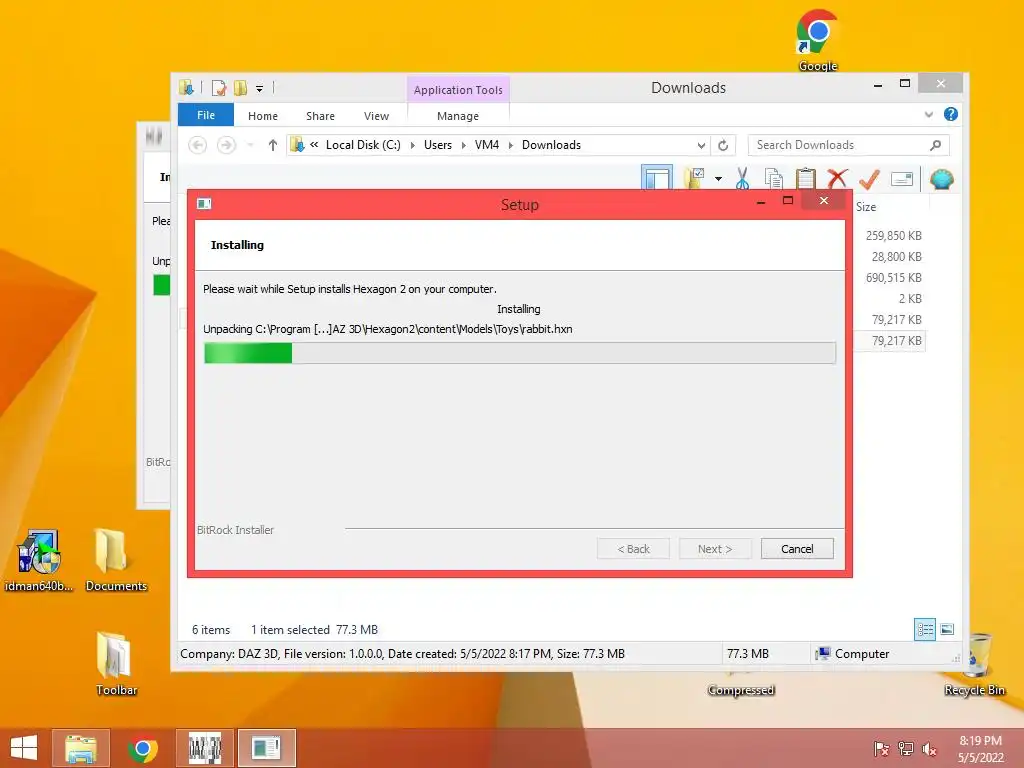Click the Help question mark icon

click(x=951, y=114)
